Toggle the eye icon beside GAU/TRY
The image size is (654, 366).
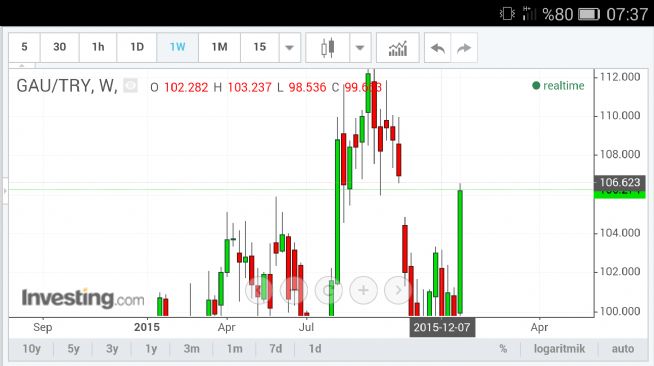tap(131, 86)
